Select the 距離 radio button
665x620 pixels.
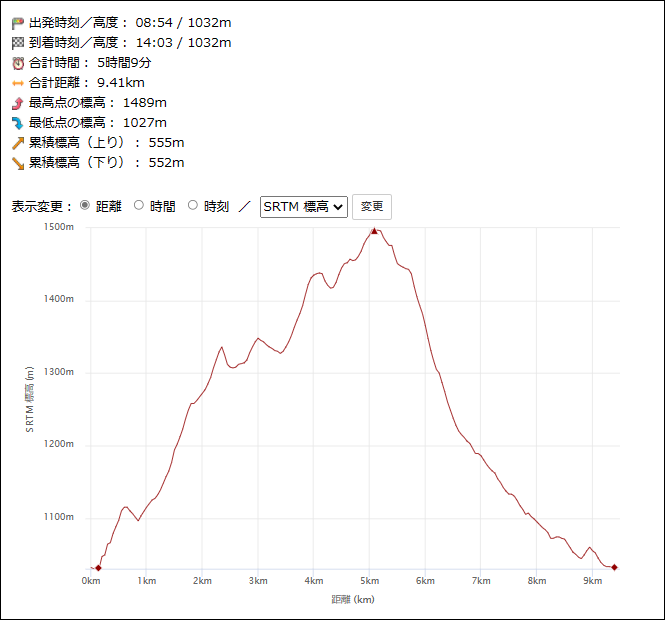coord(84,206)
